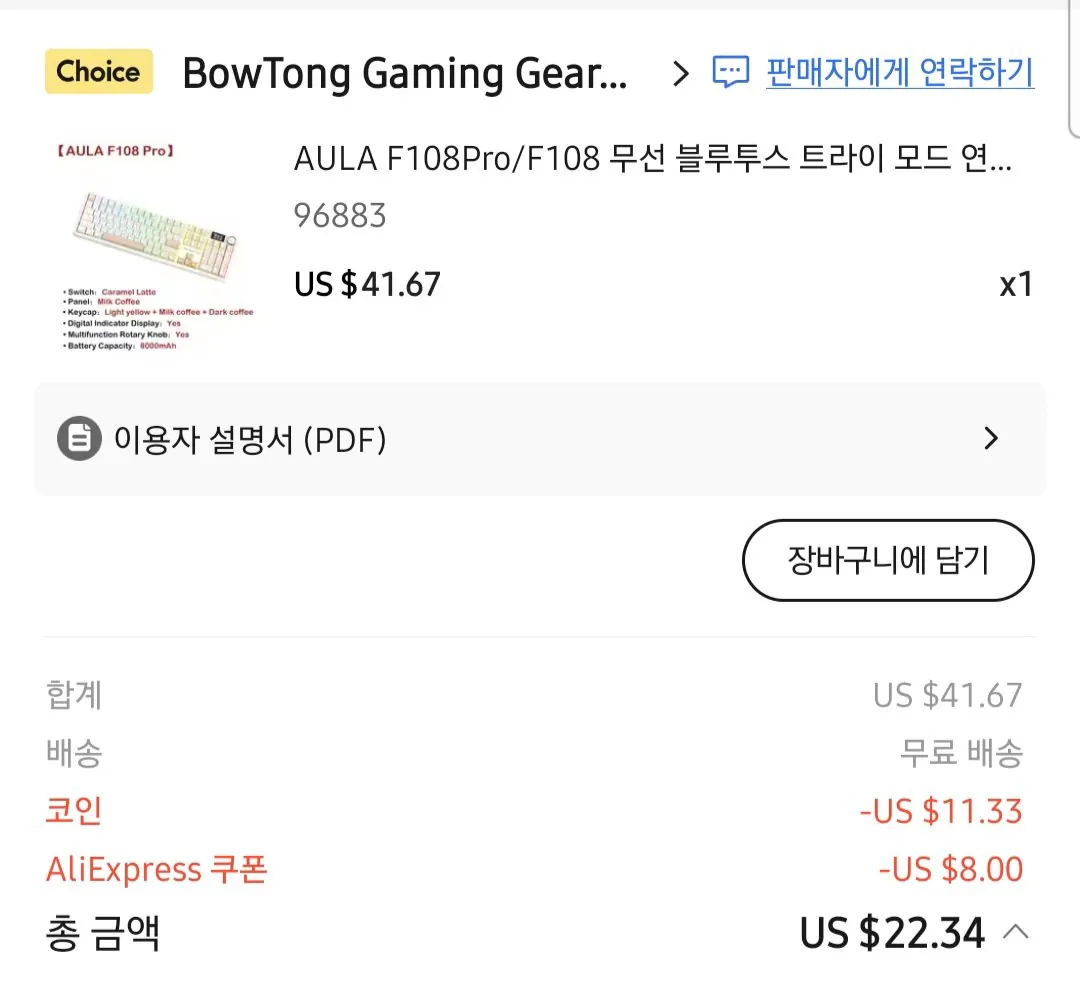Click the Choice badge
Viewport: 1080px width, 990px height.
pyautogui.click(x=97, y=71)
